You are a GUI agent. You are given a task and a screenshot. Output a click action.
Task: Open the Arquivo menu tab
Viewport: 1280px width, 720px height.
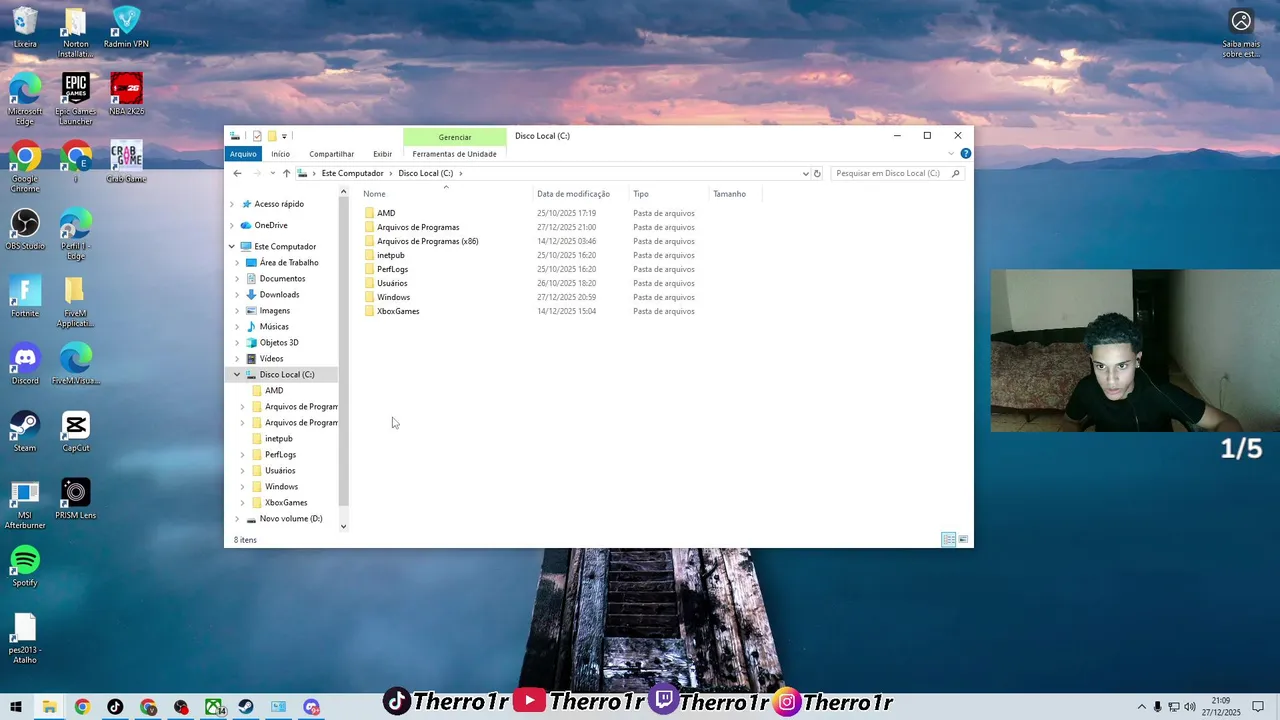[243, 154]
